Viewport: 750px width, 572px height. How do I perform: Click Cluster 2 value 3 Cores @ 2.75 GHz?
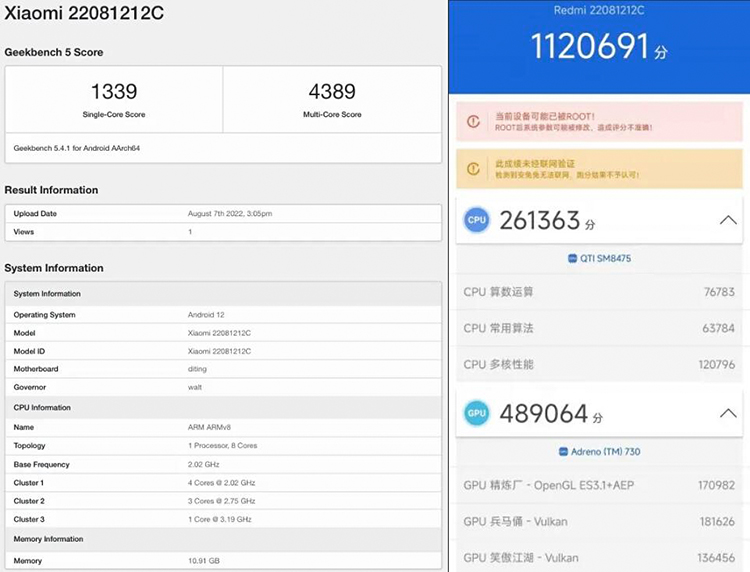click(221, 501)
